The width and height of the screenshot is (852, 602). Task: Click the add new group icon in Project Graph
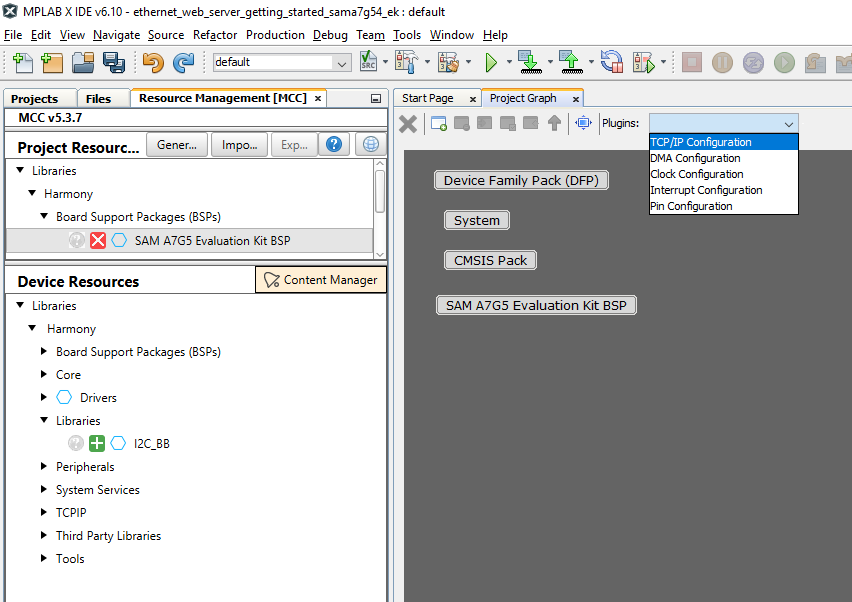[x=439, y=123]
